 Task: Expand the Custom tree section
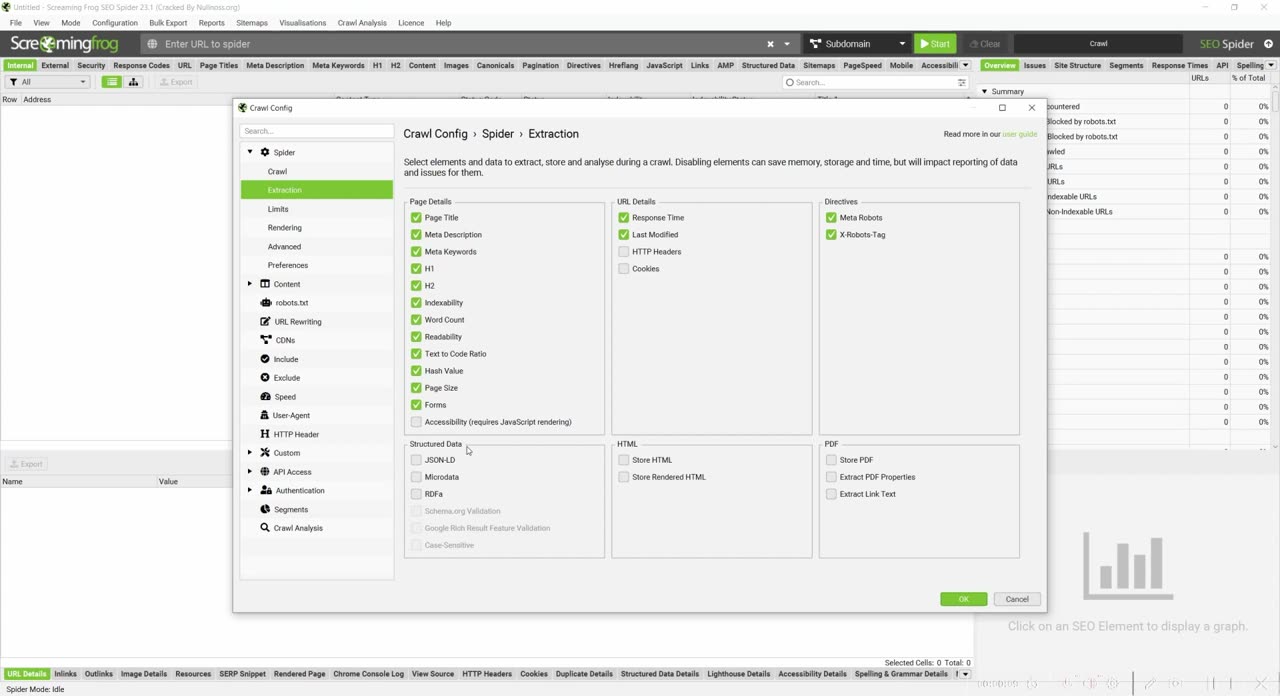point(250,453)
